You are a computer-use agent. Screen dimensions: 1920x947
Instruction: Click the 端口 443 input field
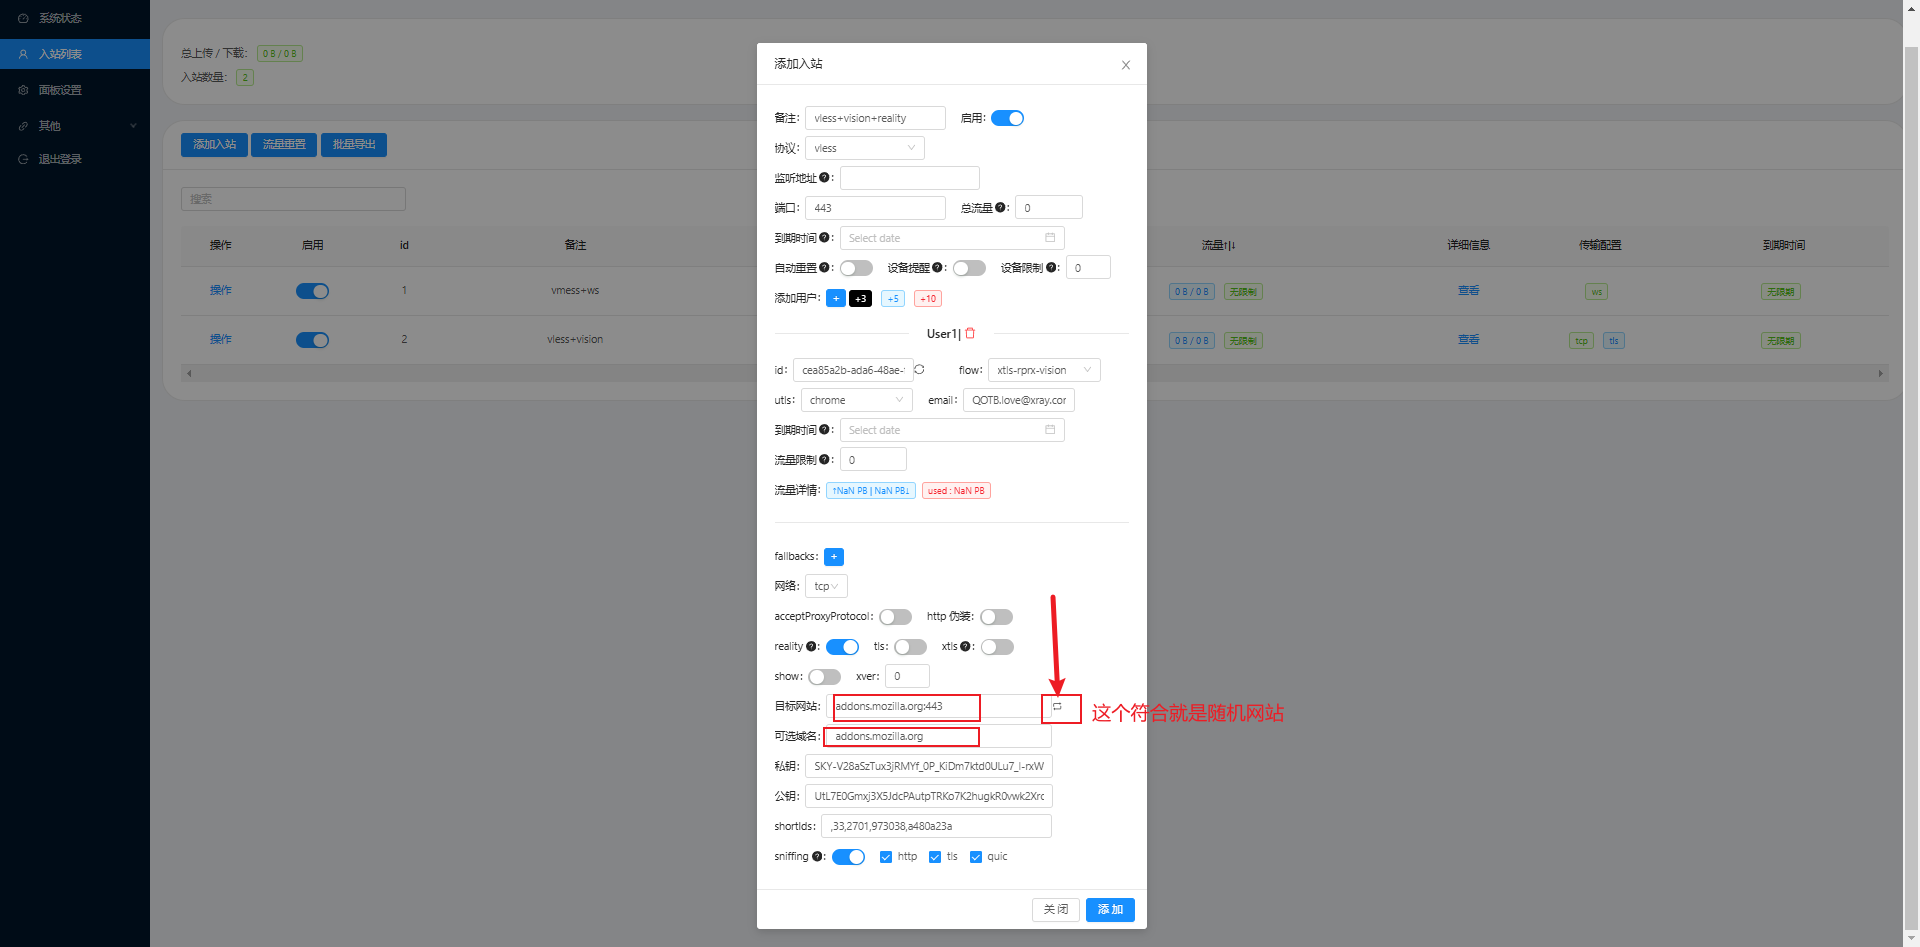[x=875, y=208]
